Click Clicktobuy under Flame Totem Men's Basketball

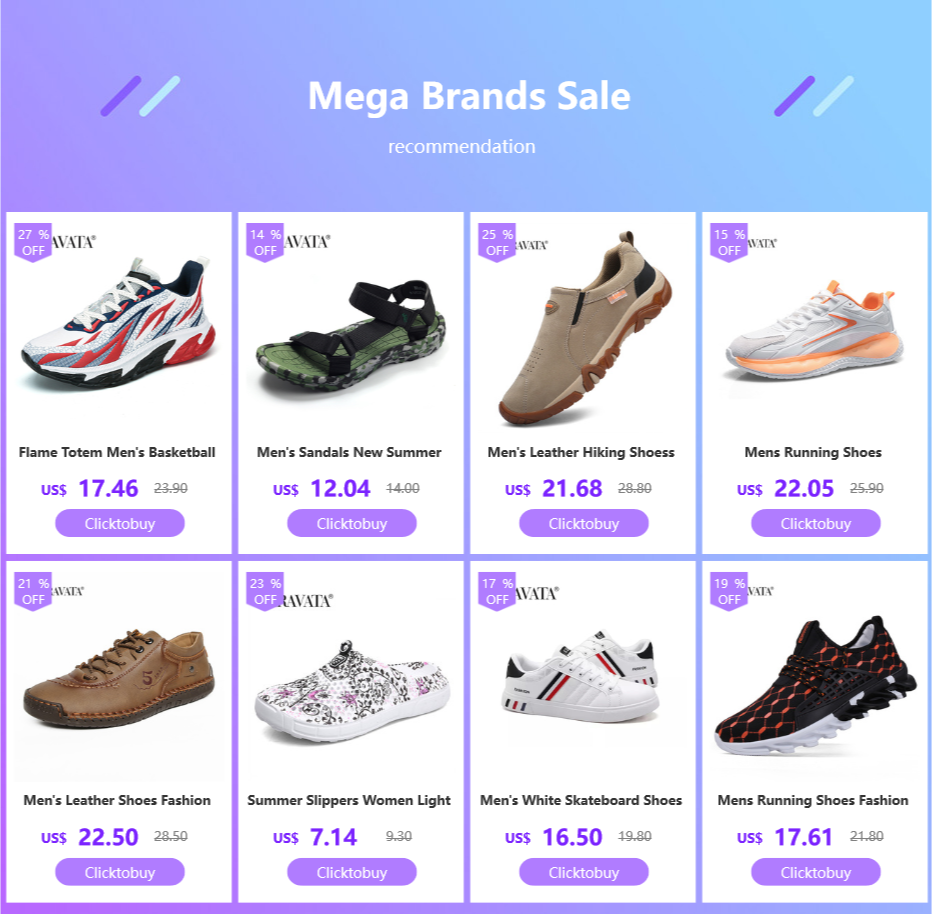tap(119, 523)
